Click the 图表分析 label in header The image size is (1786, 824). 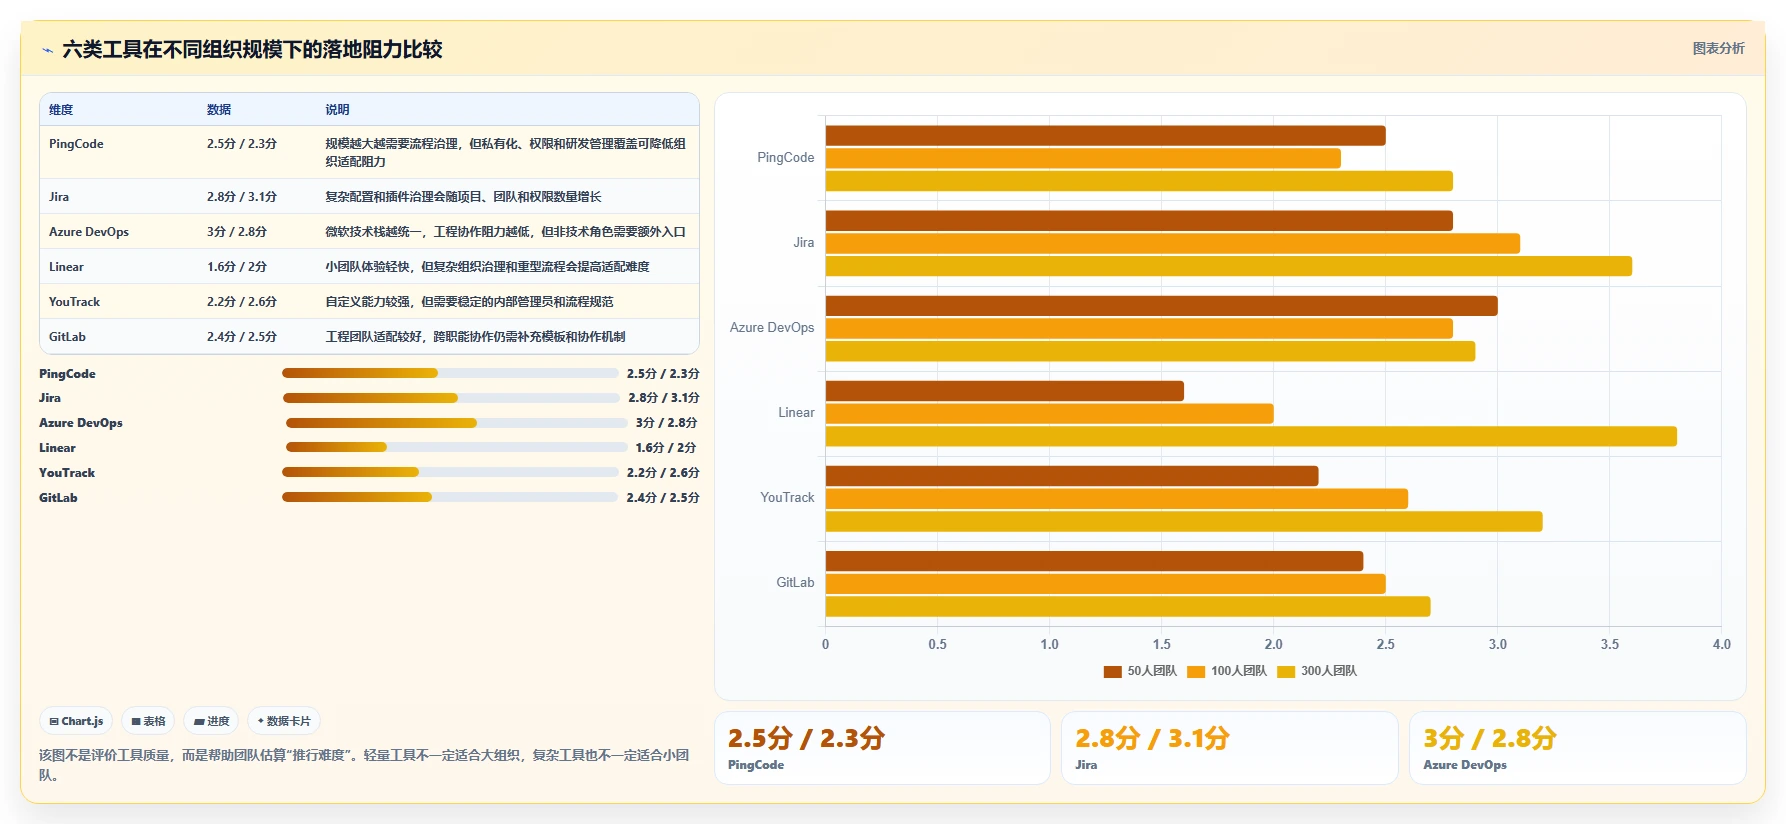pos(1718,48)
